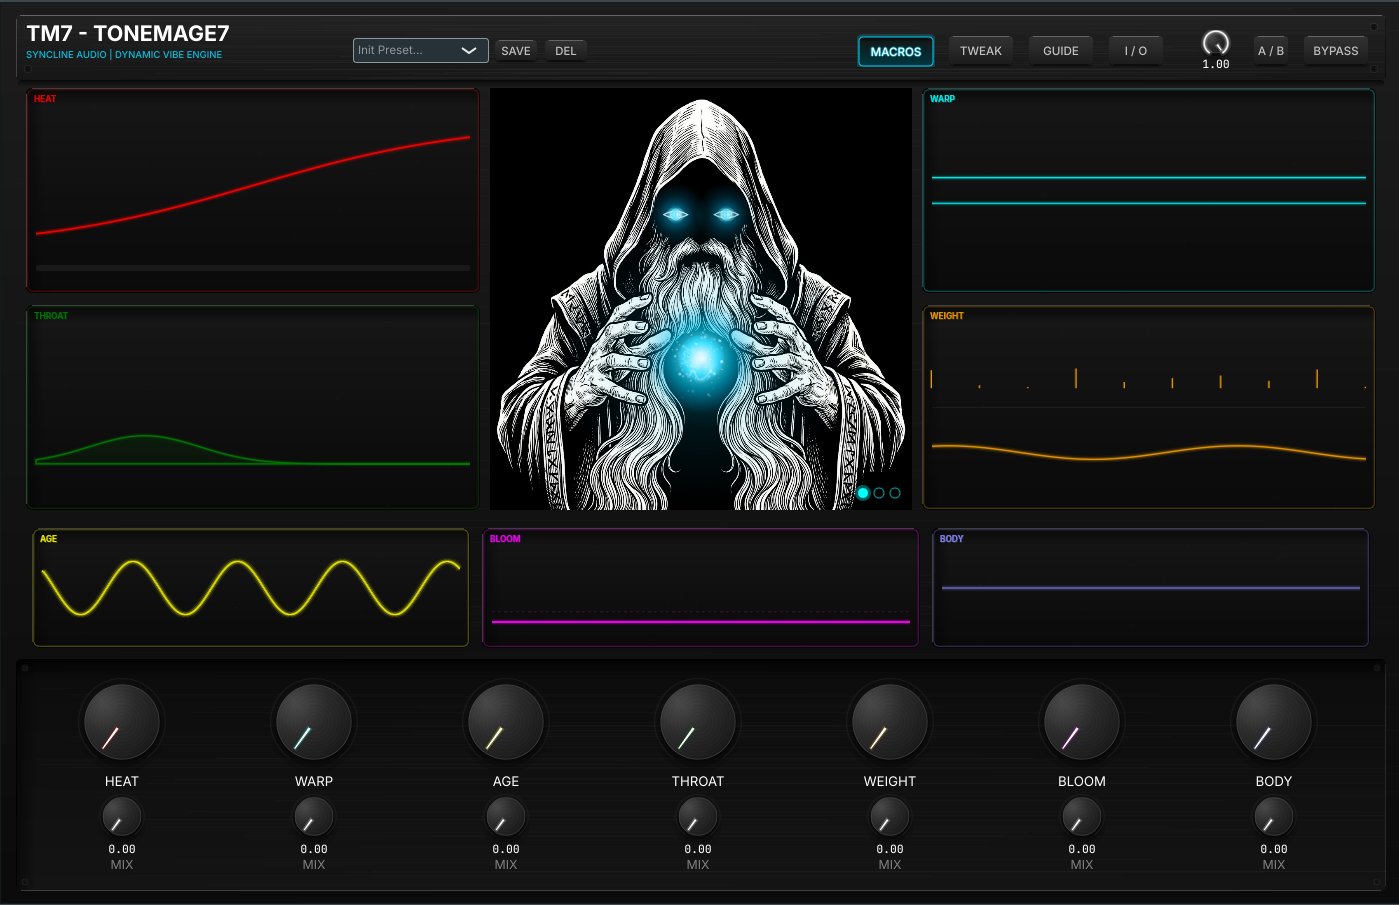The height and width of the screenshot is (905, 1399).
Task: Click the yellow AGE waveform display
Action: [x=251, y=588]
